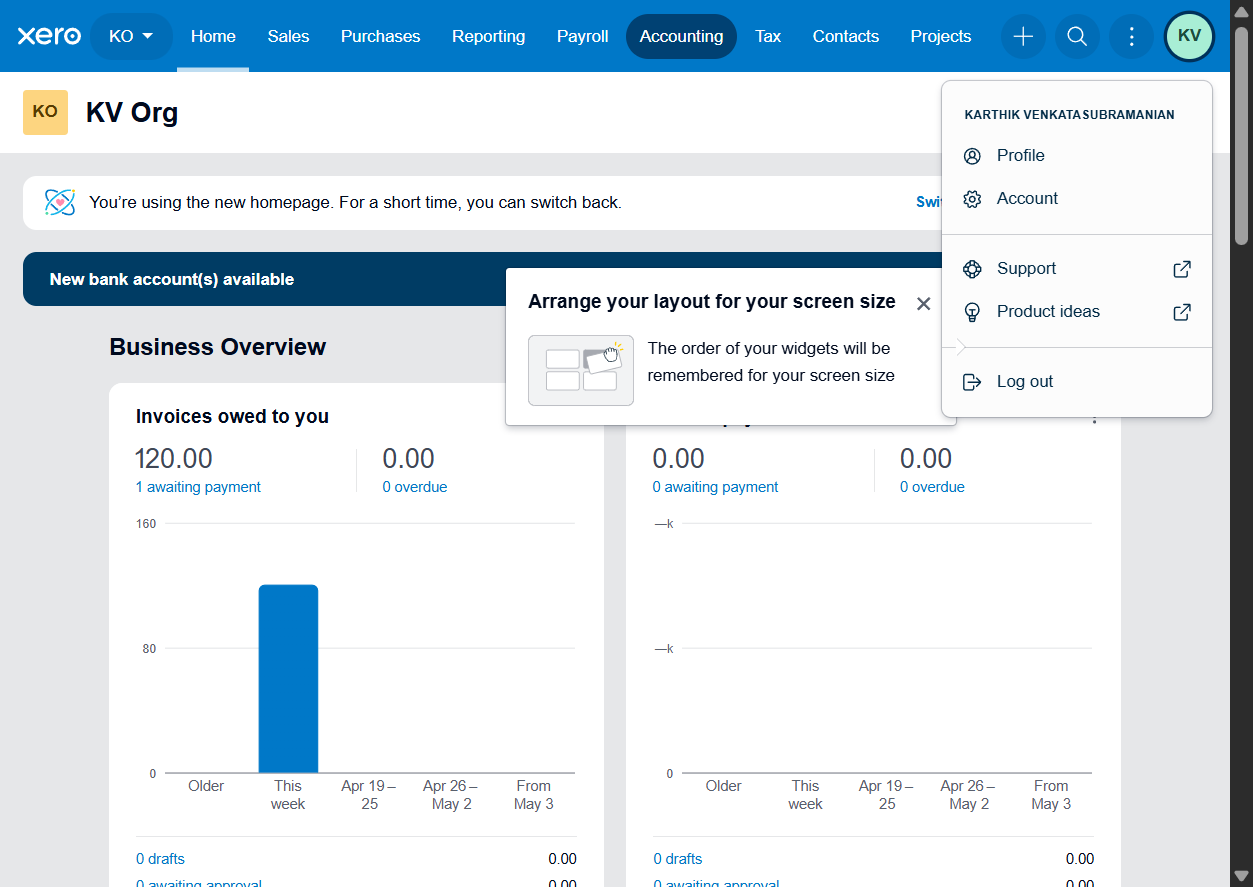Select Profile in the user menu
Viewport: 1253px width, 887px height.
tap(1077, 156)
